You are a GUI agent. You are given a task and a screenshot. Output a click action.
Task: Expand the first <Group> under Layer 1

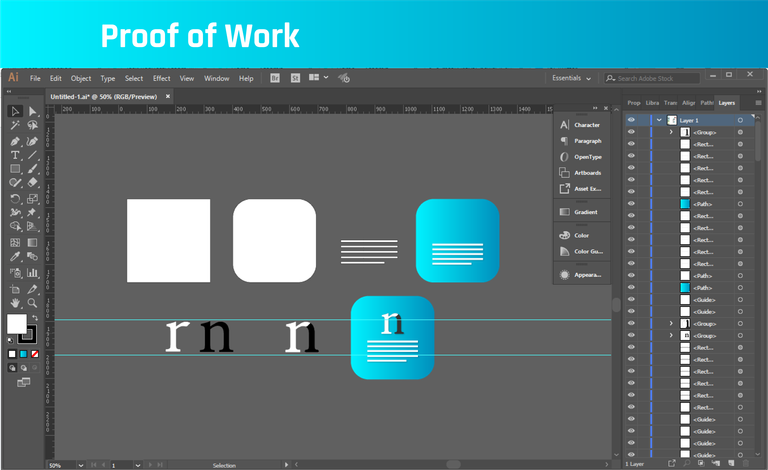[671, 132]
